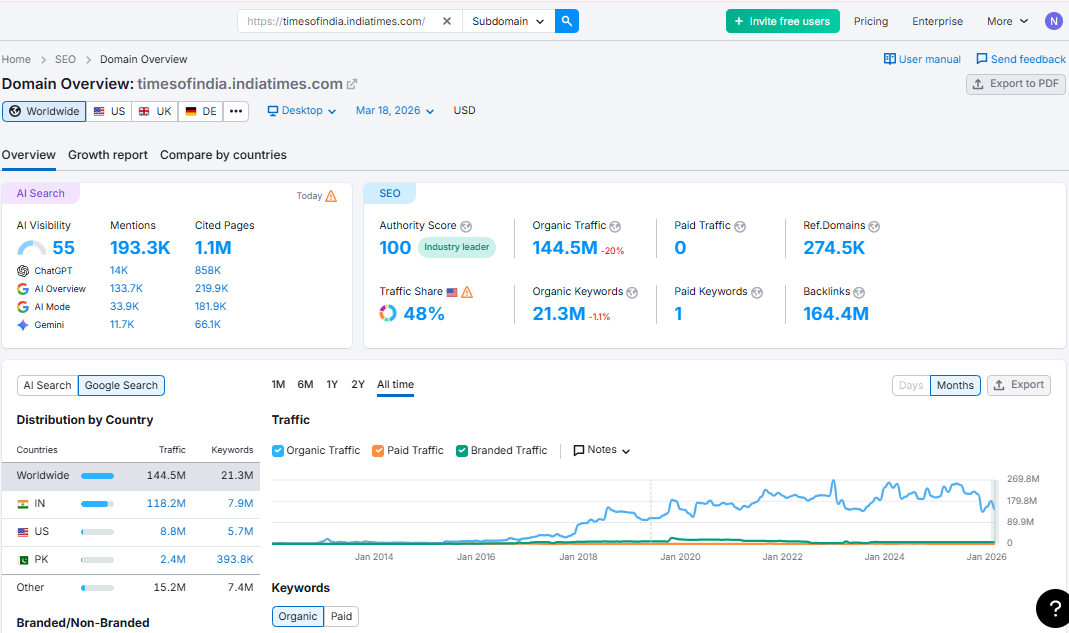Open the Desktop device dropdown
Image resolution: width=1069 pixels, height=633 pixels.
tap(300, 110)
